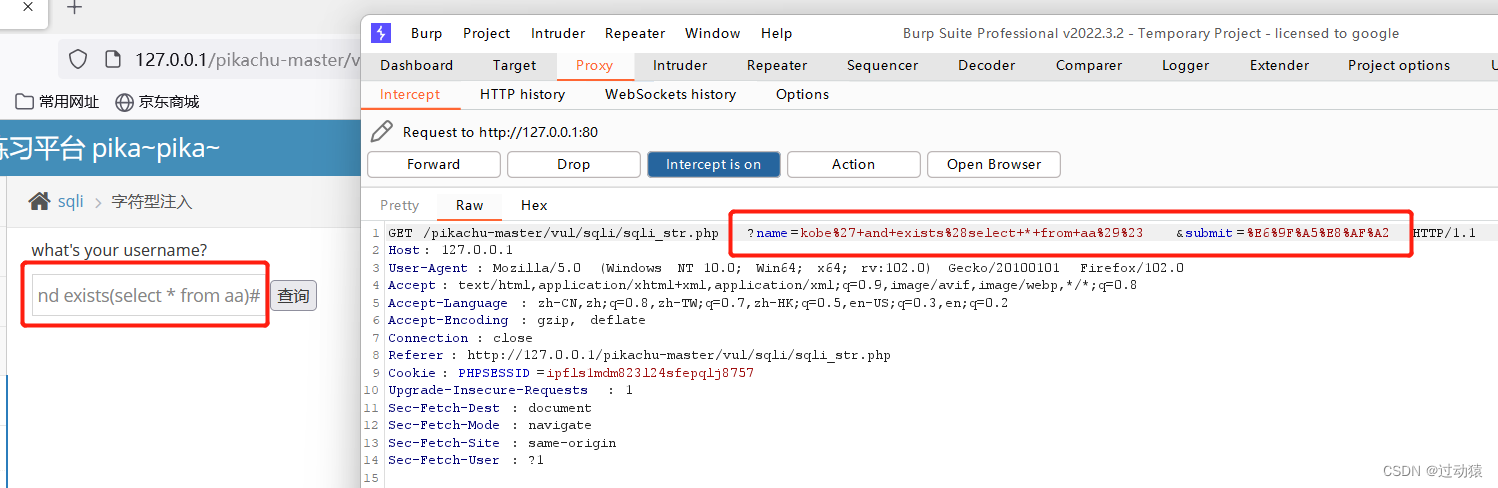Open the Window menu
This screenshot has height=488, width=1498.
713,33
